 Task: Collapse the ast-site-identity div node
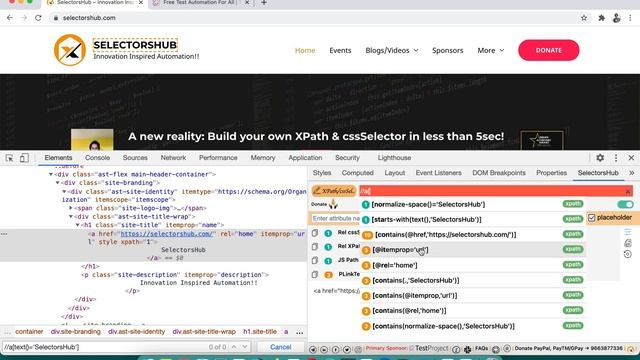[x=64, y=191]
